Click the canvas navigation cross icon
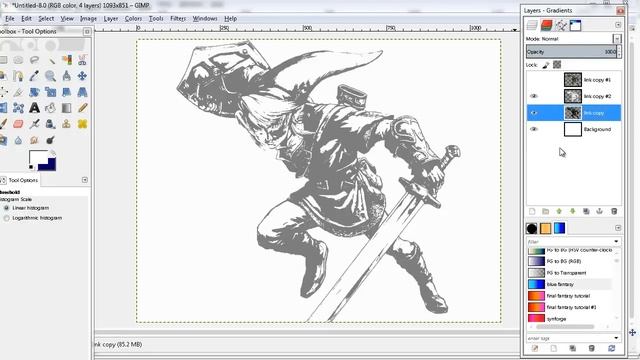640x360 pixels. [x=632, y=333]
